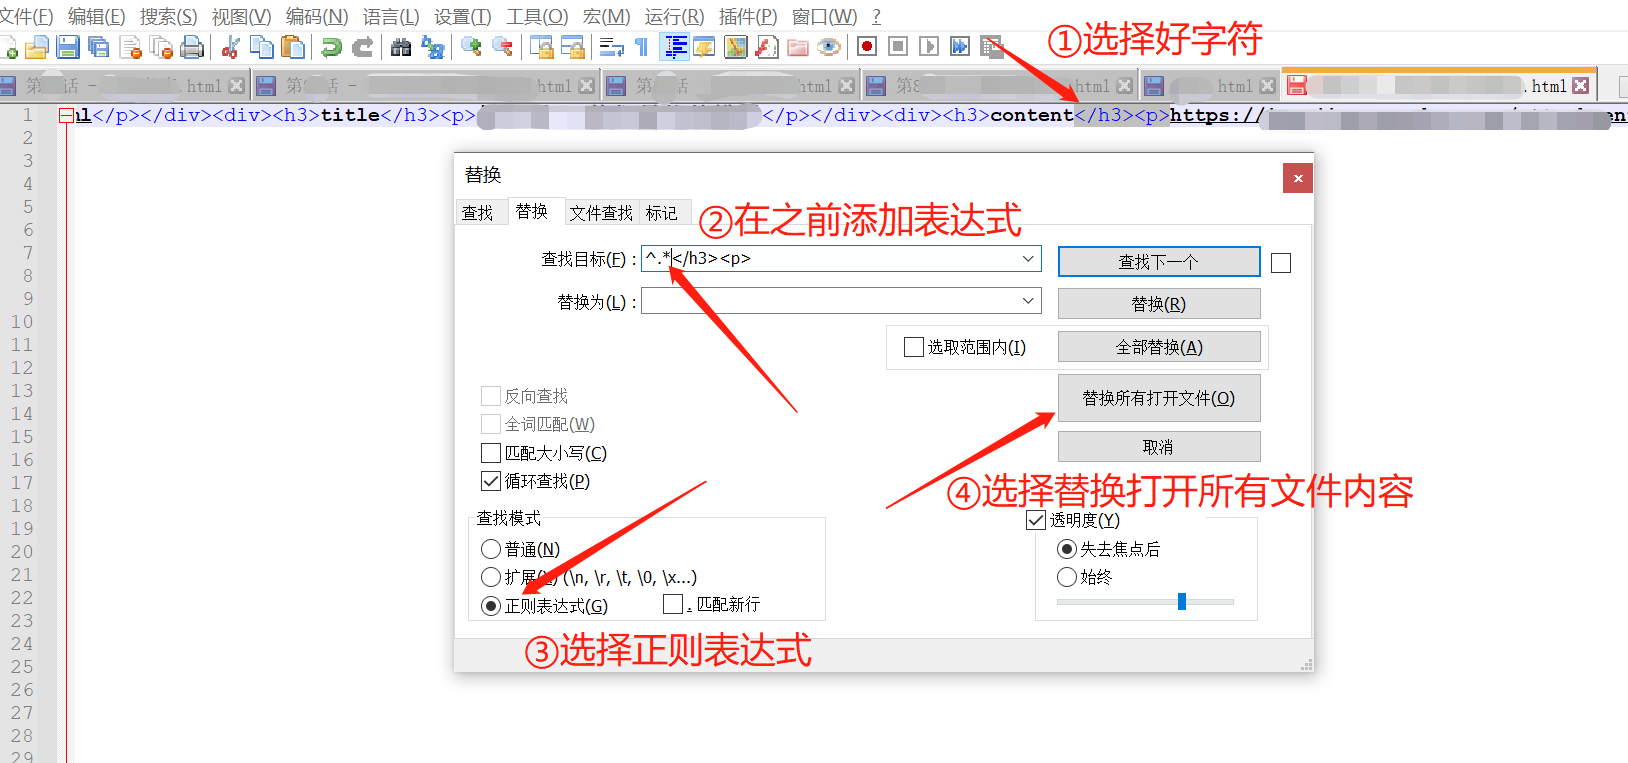The image size is (1628, 763).
Task: Click the 全部替换 button
Action: pos(1158,347)
